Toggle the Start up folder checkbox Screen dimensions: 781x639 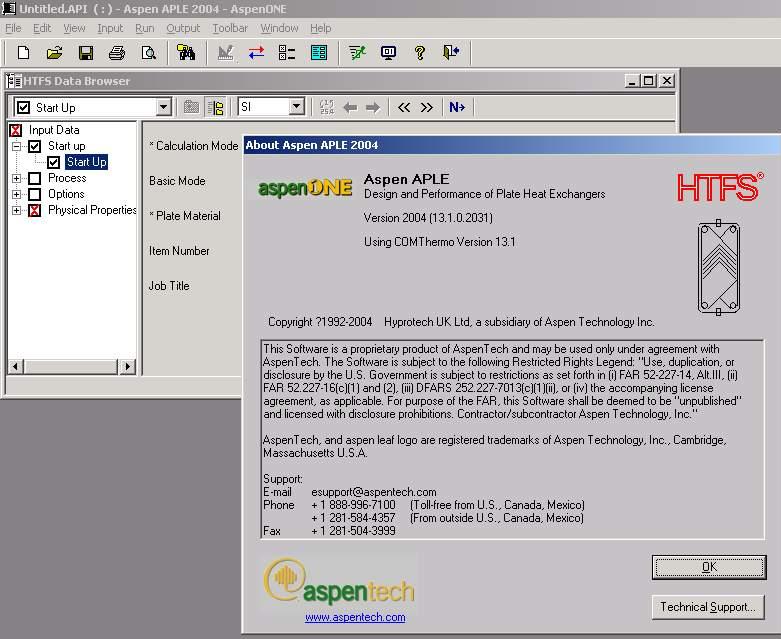pos(34,146)
